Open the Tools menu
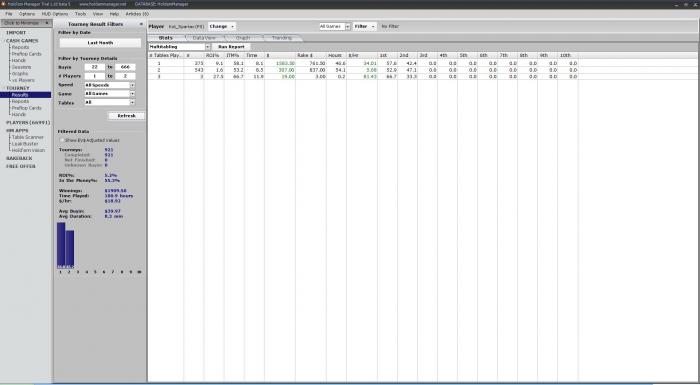 [80, 14]
